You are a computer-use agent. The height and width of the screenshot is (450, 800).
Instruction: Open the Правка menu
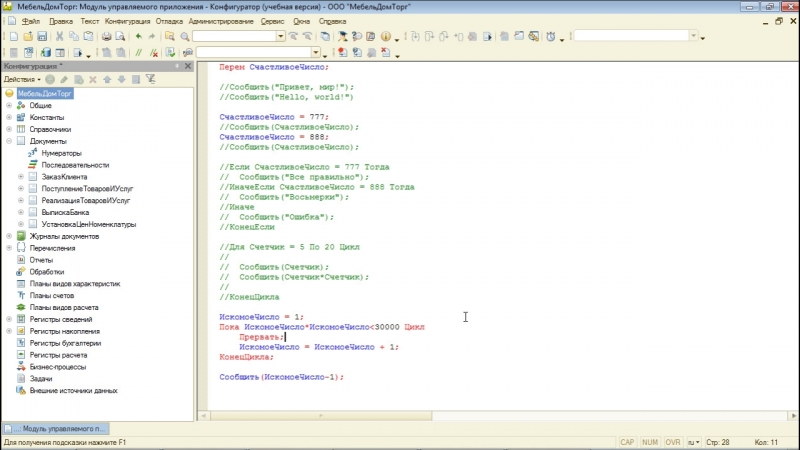61,21
